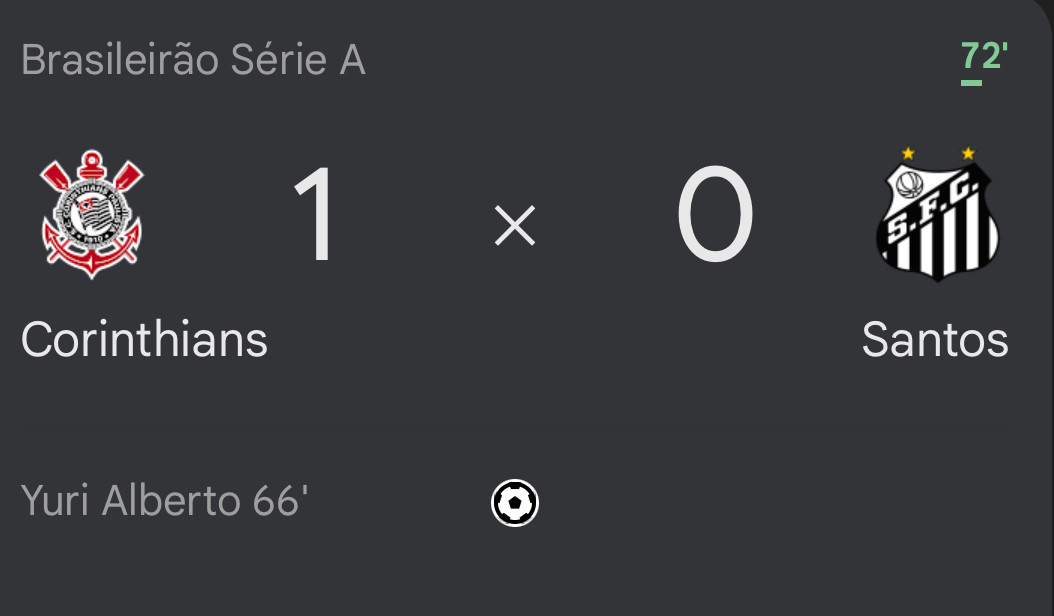Viewport: 1054px width, 616px height.
Task: Click the divider line above goal scorers
Action: coord(515,426)
